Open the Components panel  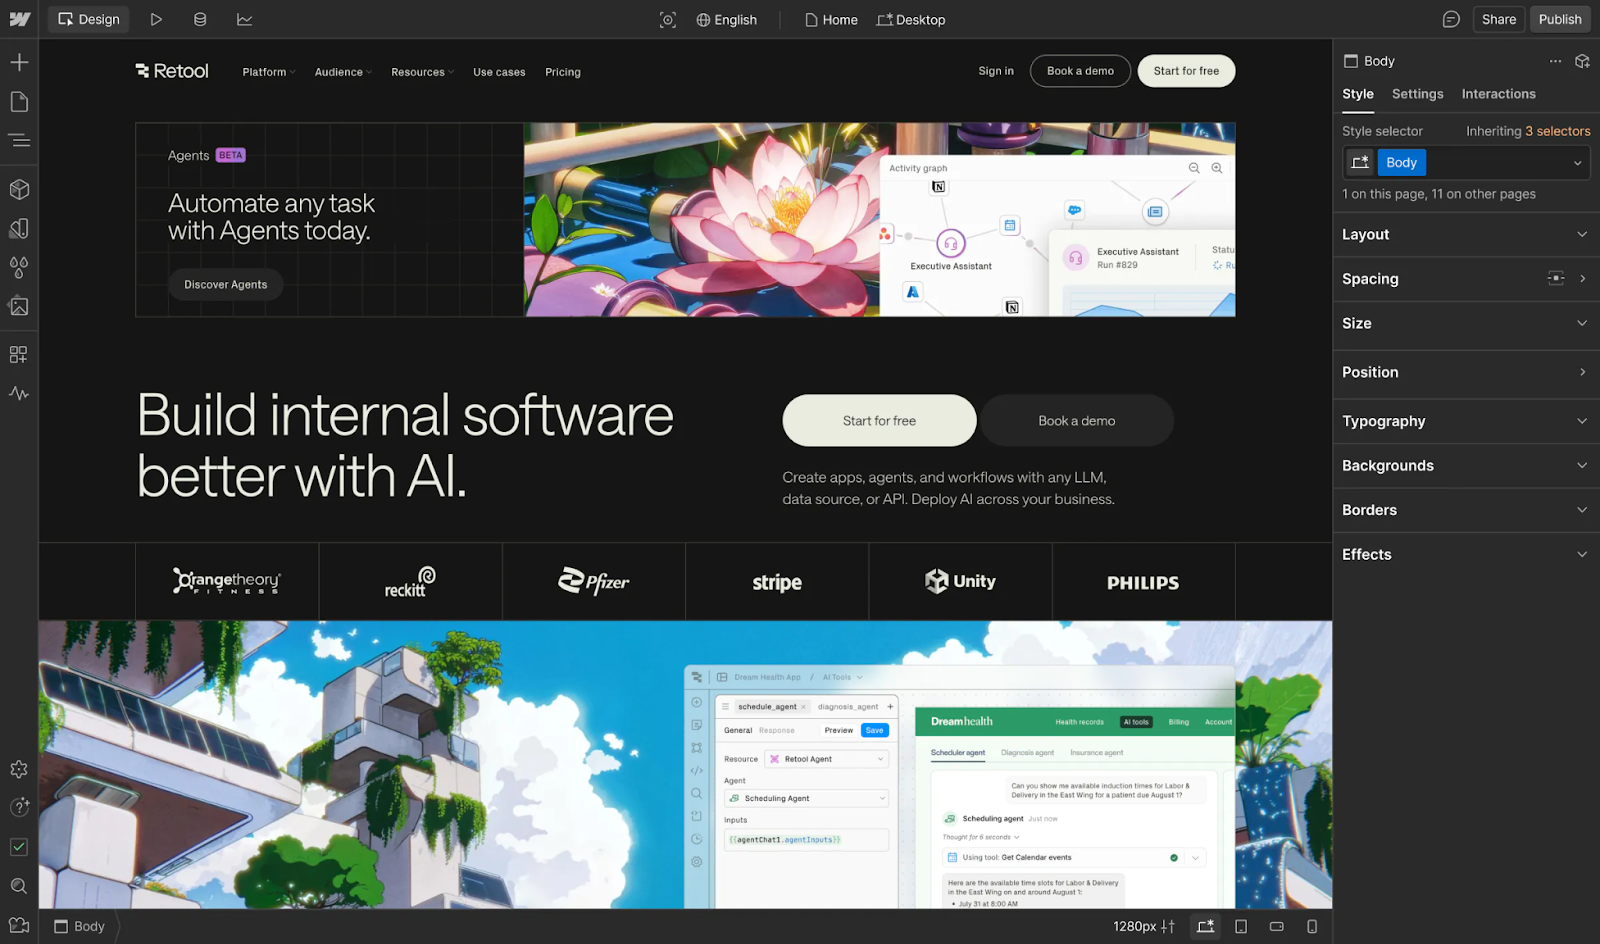19,189
